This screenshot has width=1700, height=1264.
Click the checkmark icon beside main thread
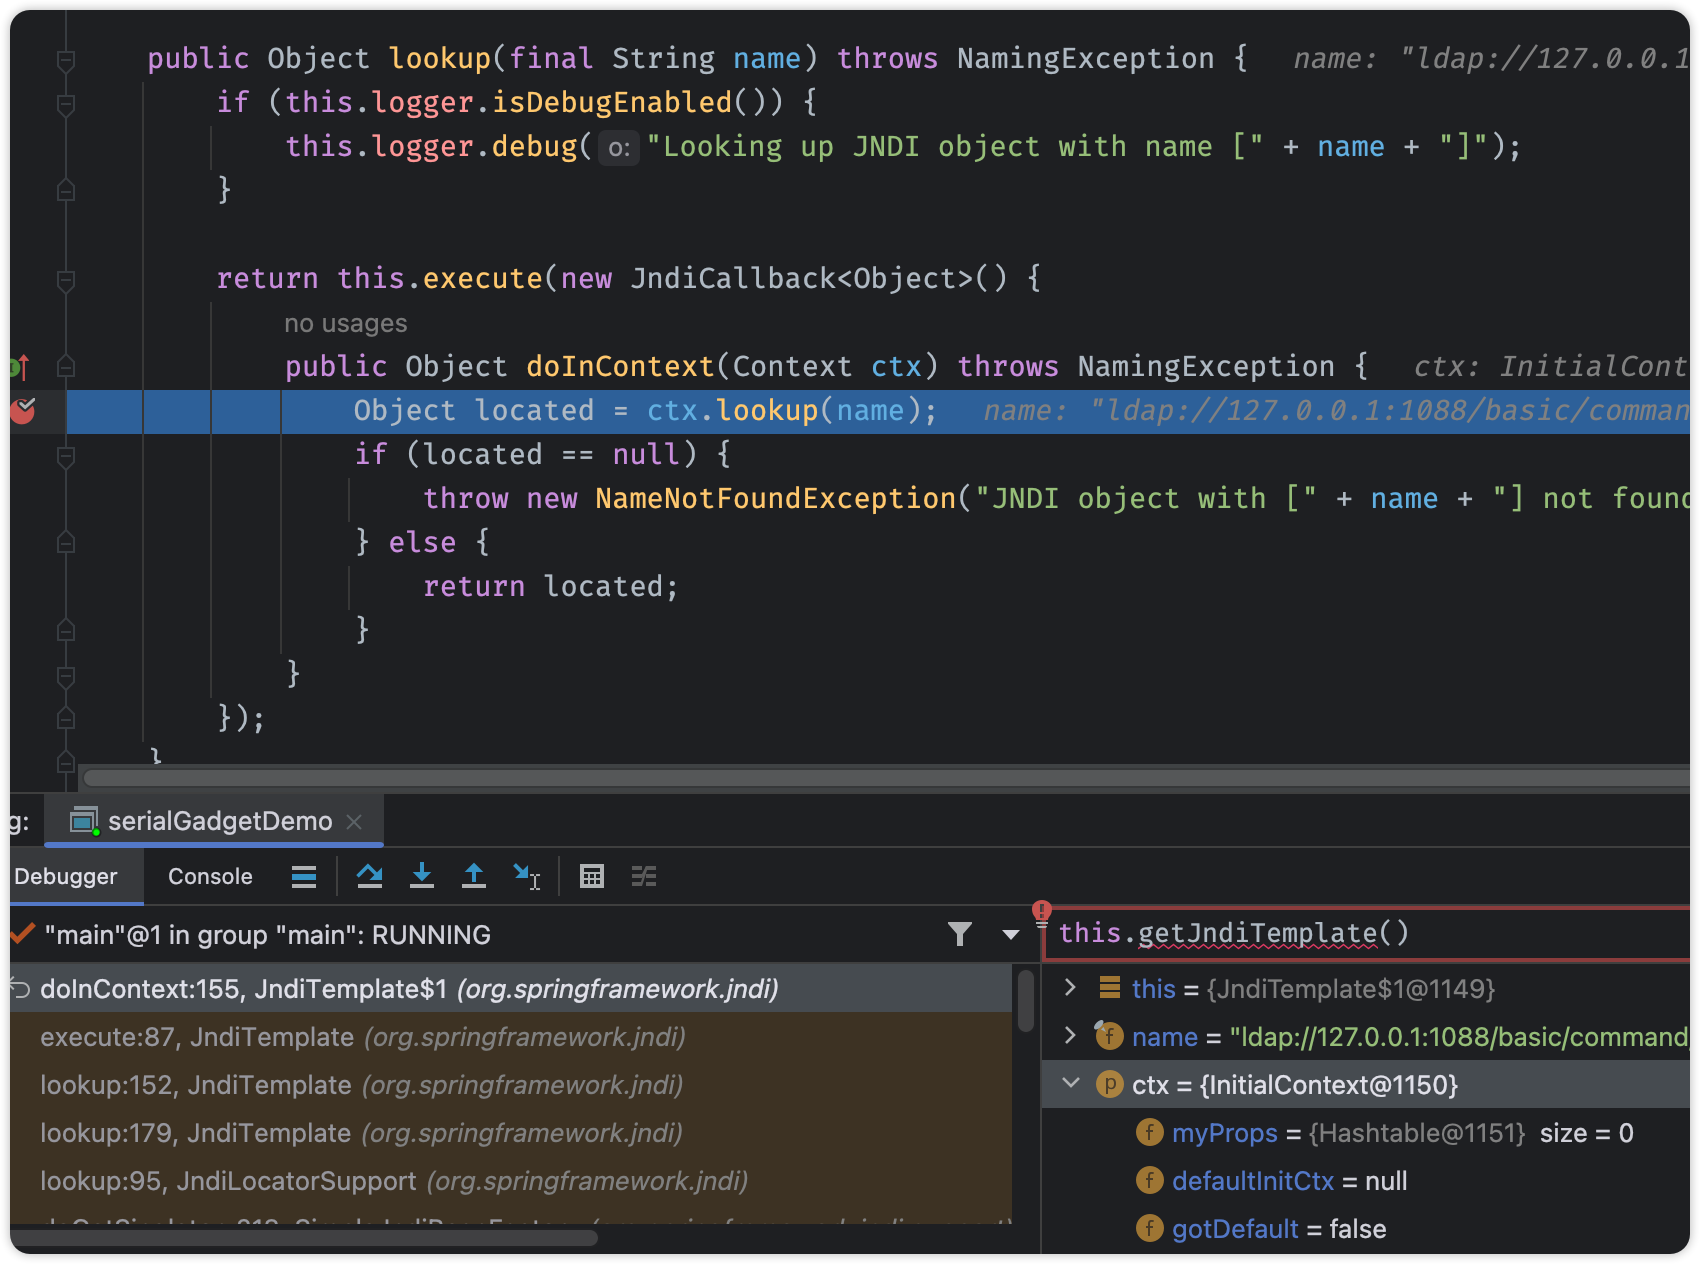coord(22,934)
